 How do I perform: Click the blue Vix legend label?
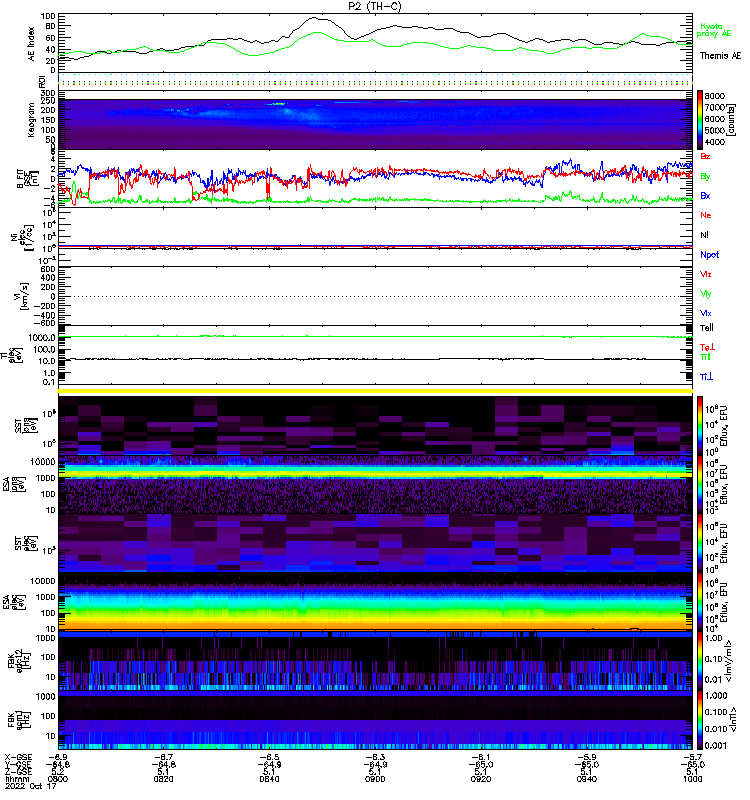point(706,313)
